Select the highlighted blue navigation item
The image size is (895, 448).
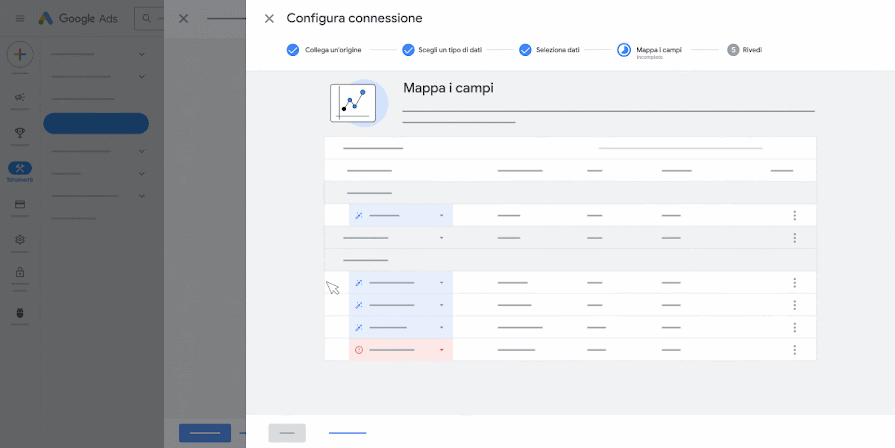96,123
